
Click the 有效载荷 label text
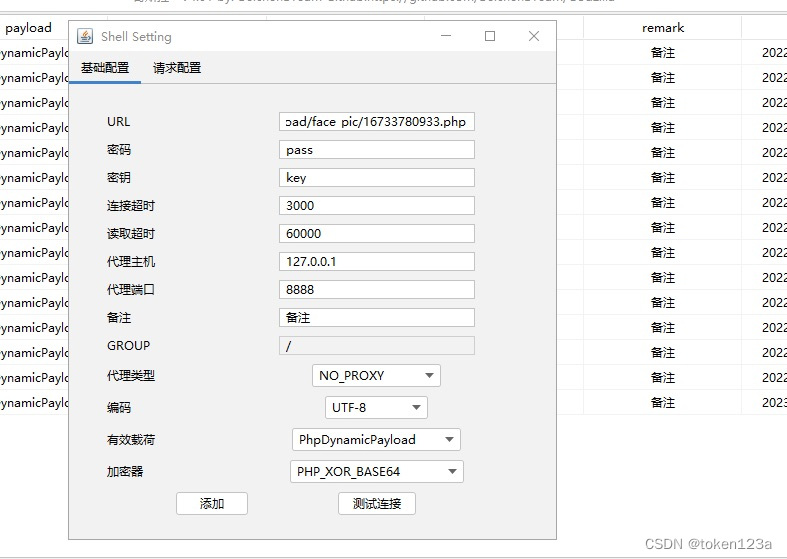pos(131,440)
